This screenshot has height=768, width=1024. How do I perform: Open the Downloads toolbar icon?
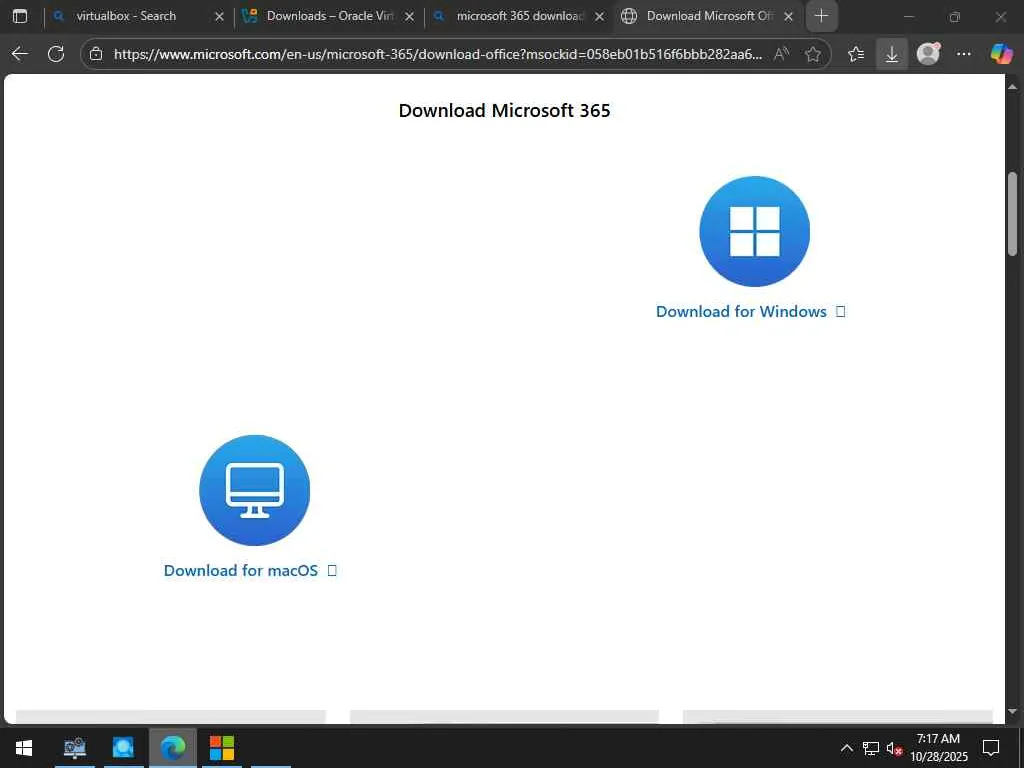point(891,54)
